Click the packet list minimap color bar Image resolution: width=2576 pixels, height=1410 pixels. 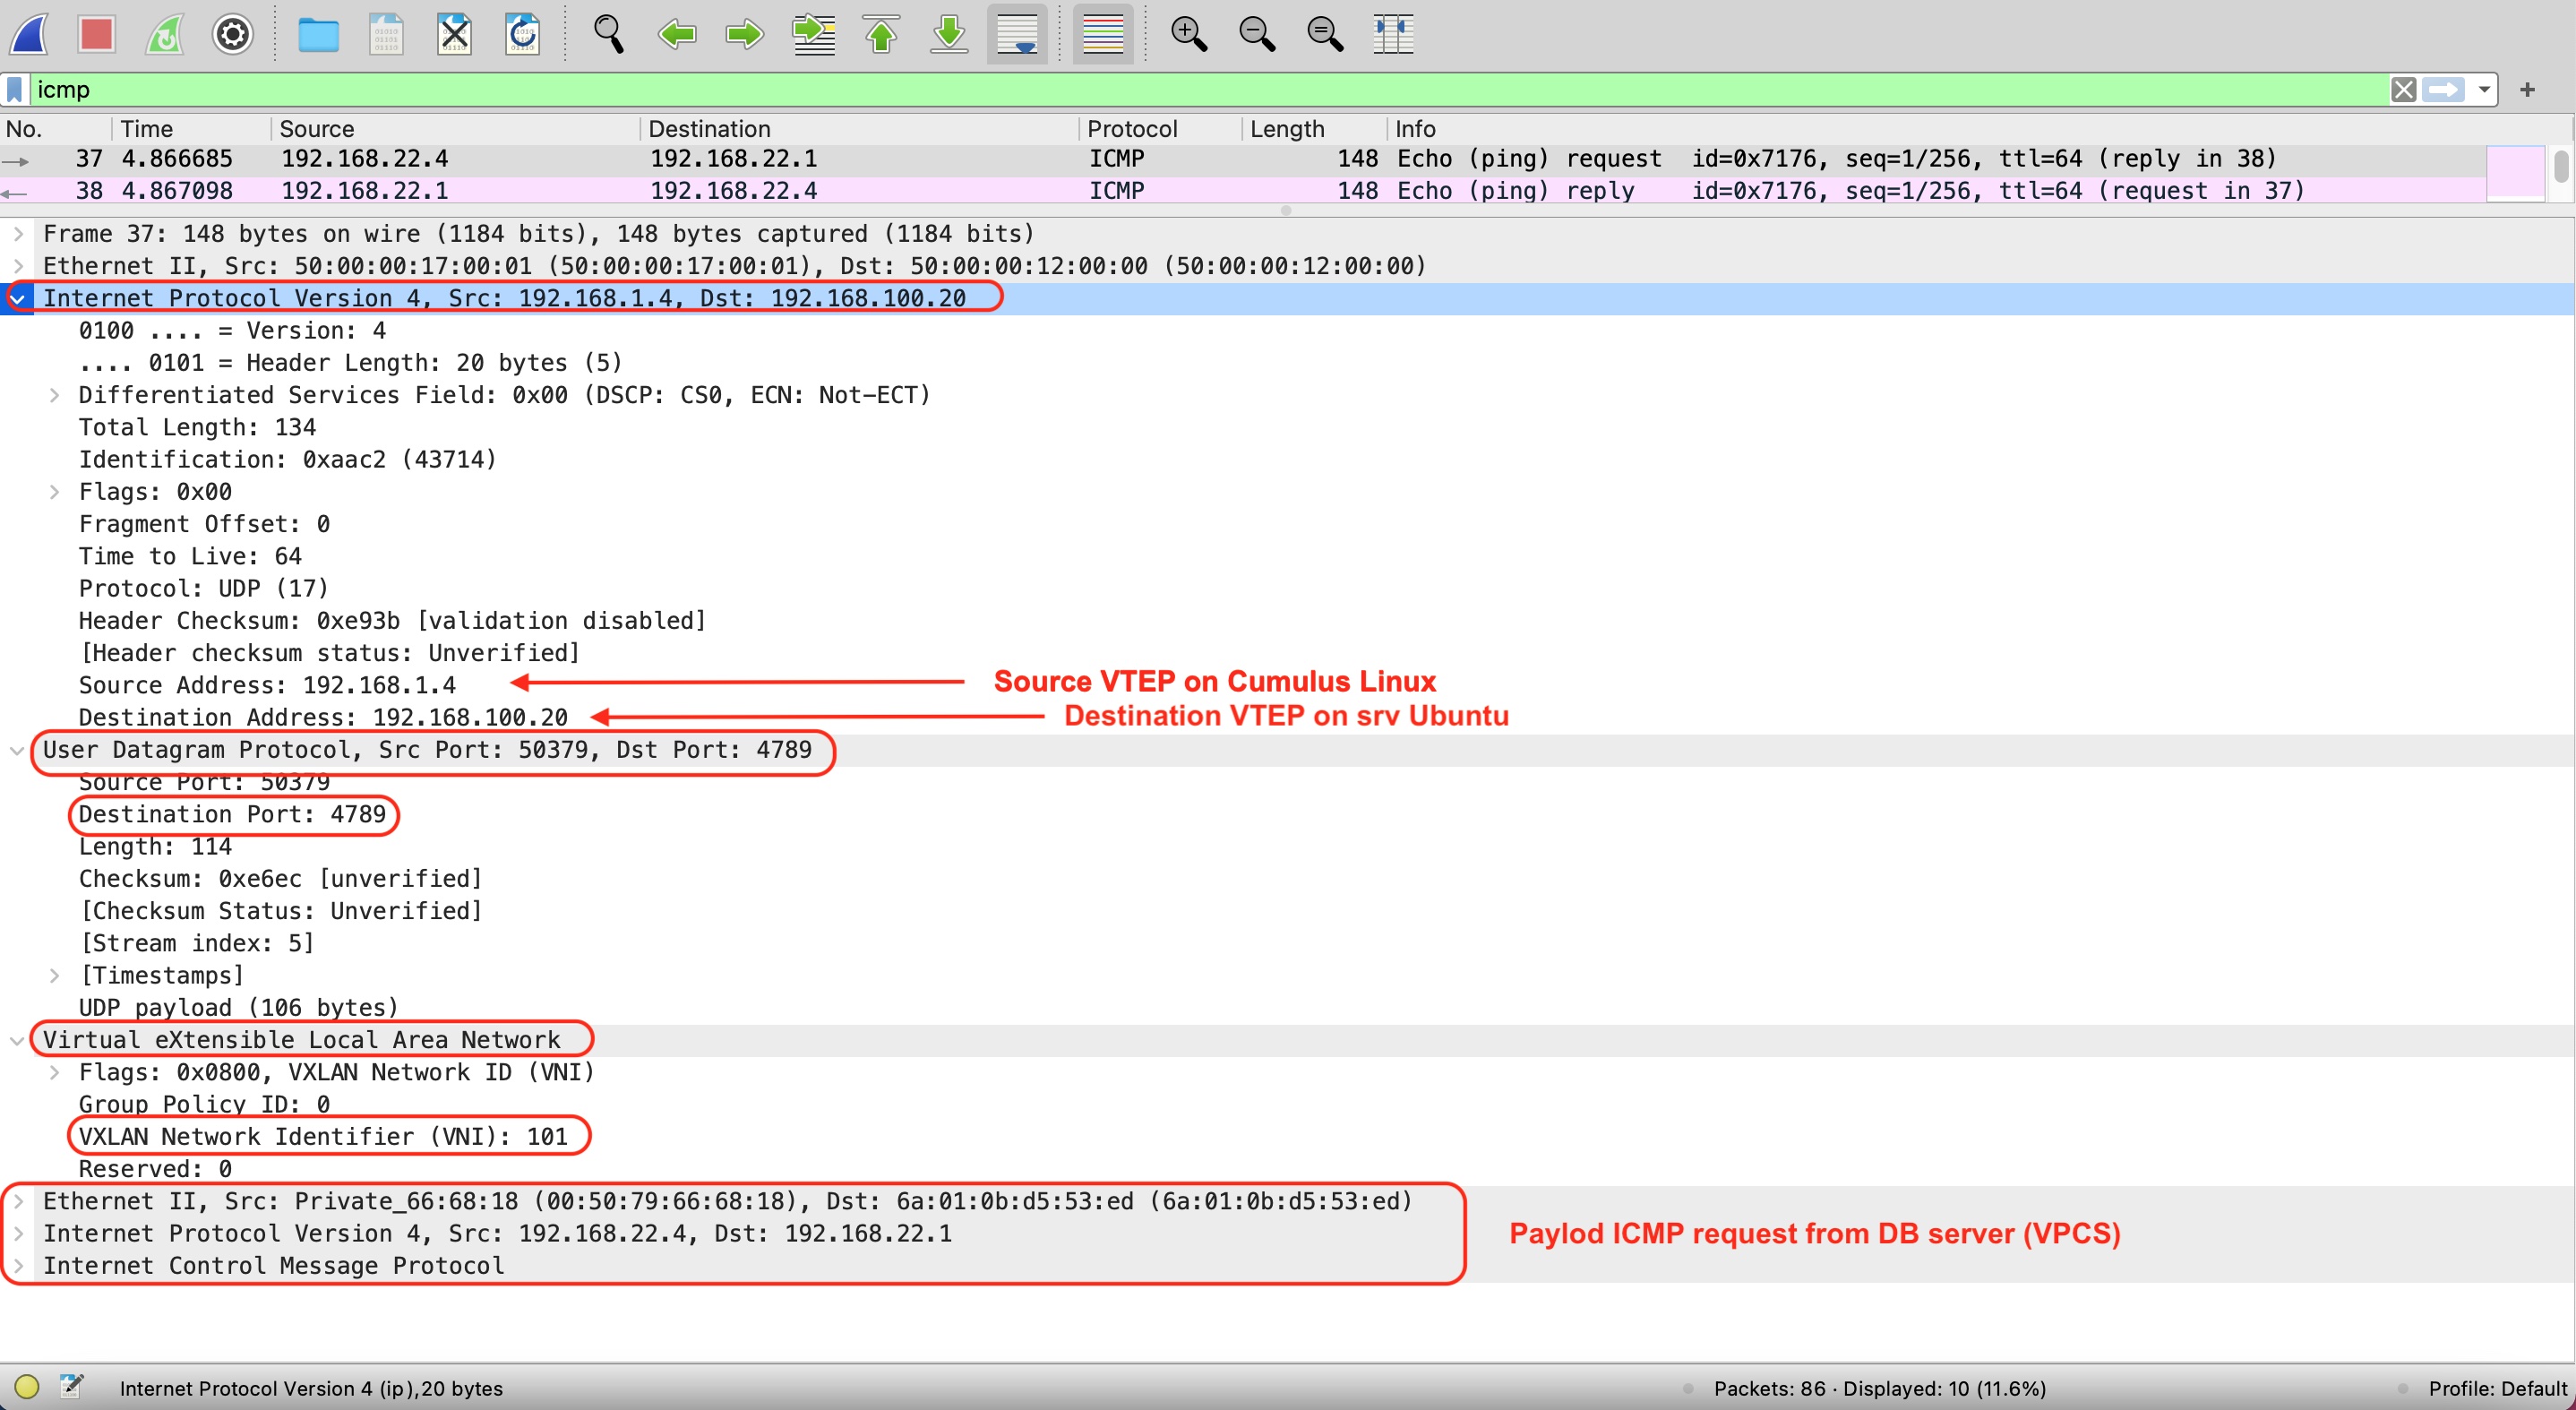2515,175
